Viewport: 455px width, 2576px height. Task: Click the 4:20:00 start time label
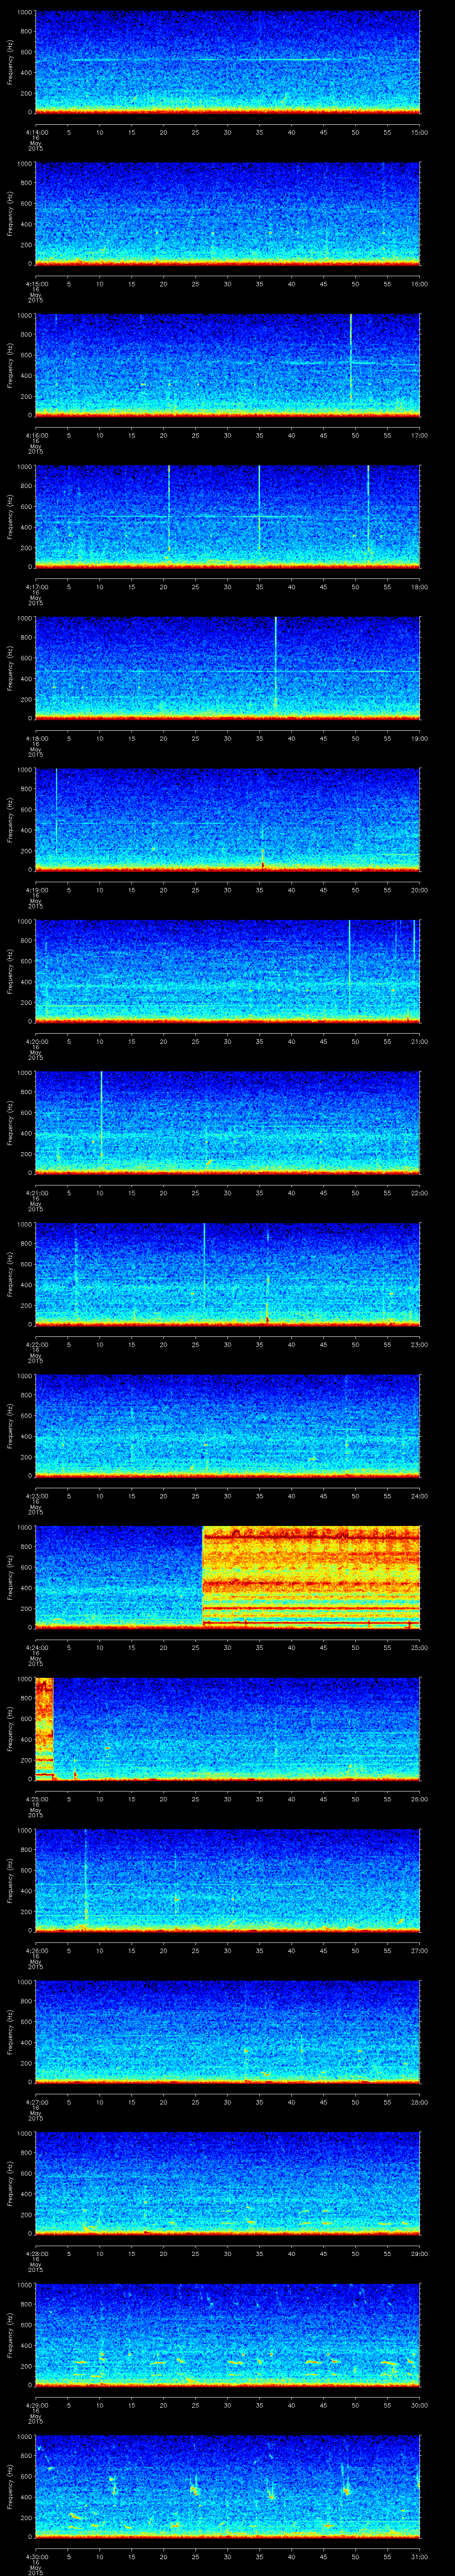click(x=37, y=1042)
